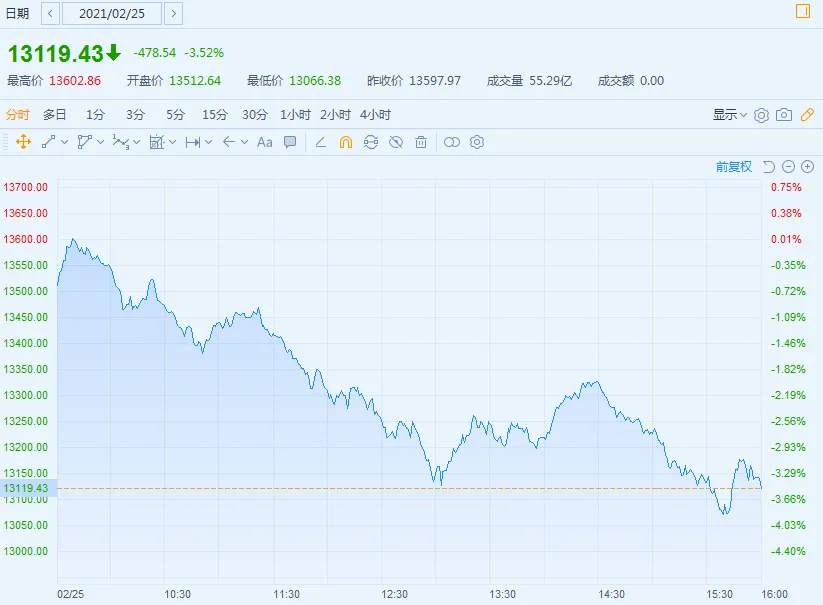Image resolution: width=823 pixels, height=605 pixels.
Task: Select the Aa text annotation tool
Action: pyautogui.click(x=265, y=142)
